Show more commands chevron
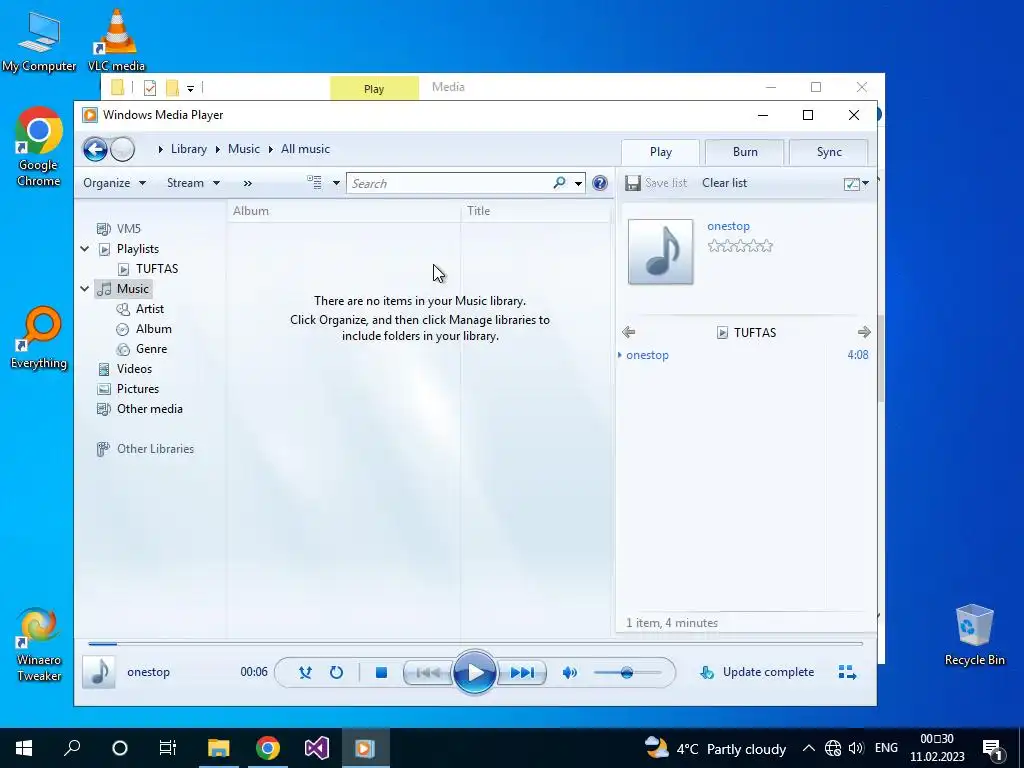Screen dimensions: 1024x768 pos(248,184)
